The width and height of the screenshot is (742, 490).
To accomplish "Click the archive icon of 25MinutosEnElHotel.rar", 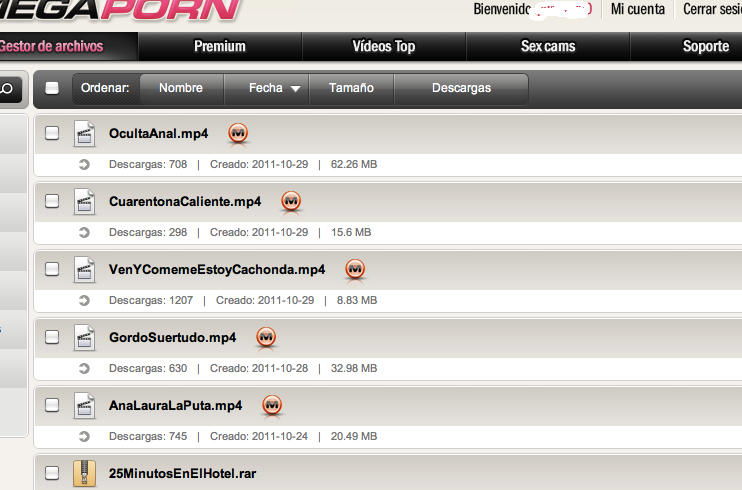I will tap(84, 473).
